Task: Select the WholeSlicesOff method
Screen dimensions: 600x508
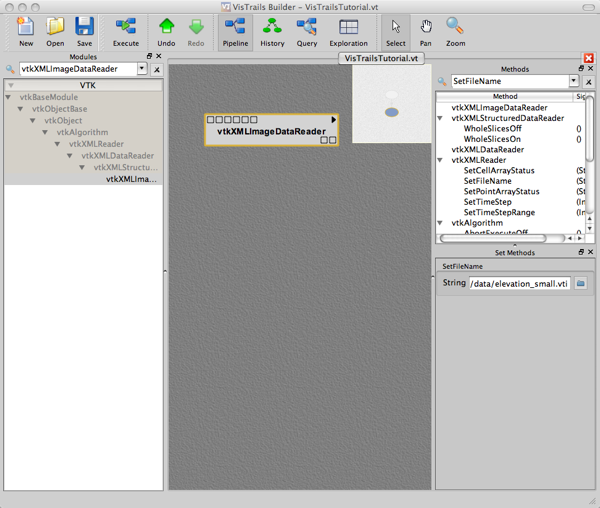Action: (x=492, y=129)
